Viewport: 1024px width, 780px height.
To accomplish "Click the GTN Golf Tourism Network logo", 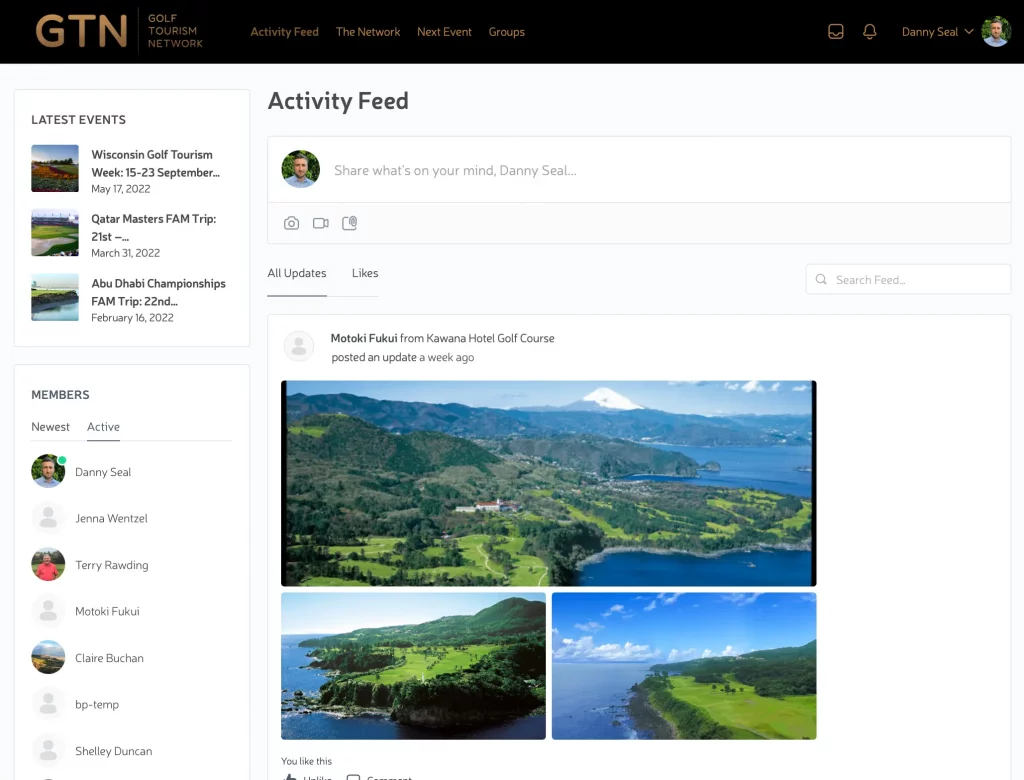I will [x=119, y=32].
